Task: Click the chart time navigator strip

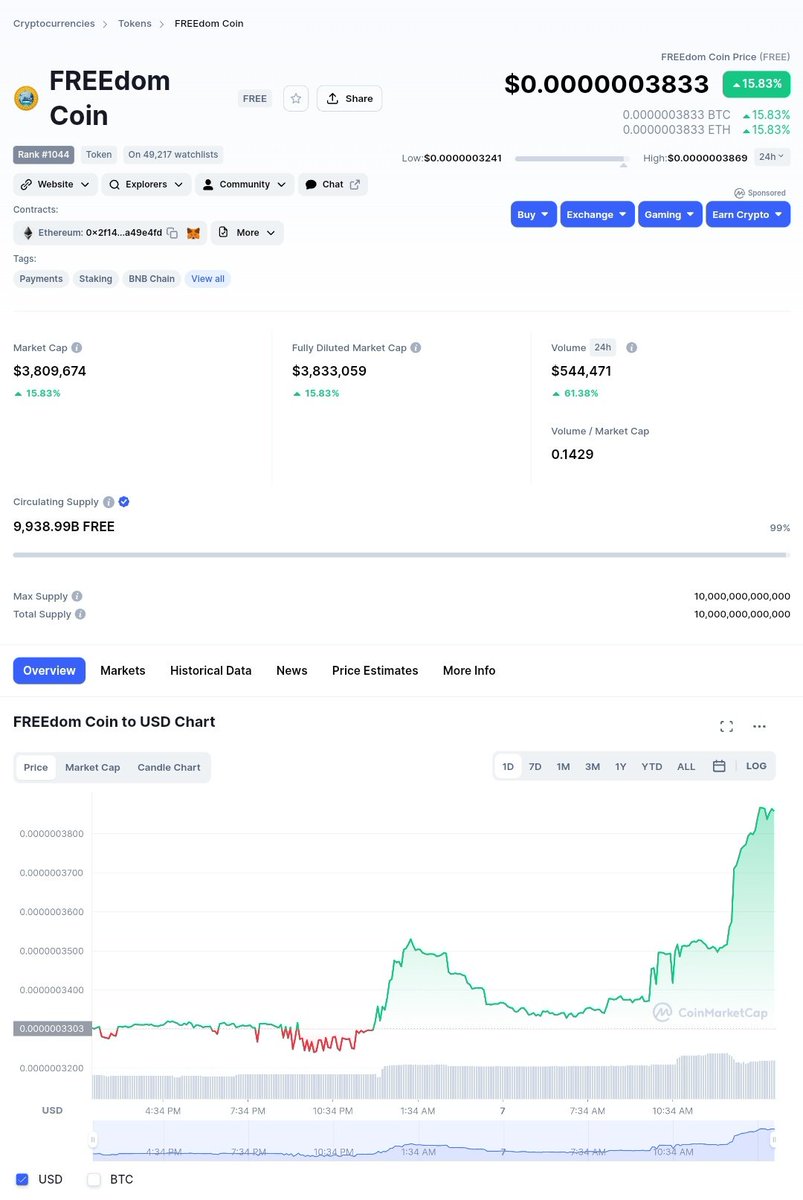Action: pyautogui.click(x=434, y=1141)
